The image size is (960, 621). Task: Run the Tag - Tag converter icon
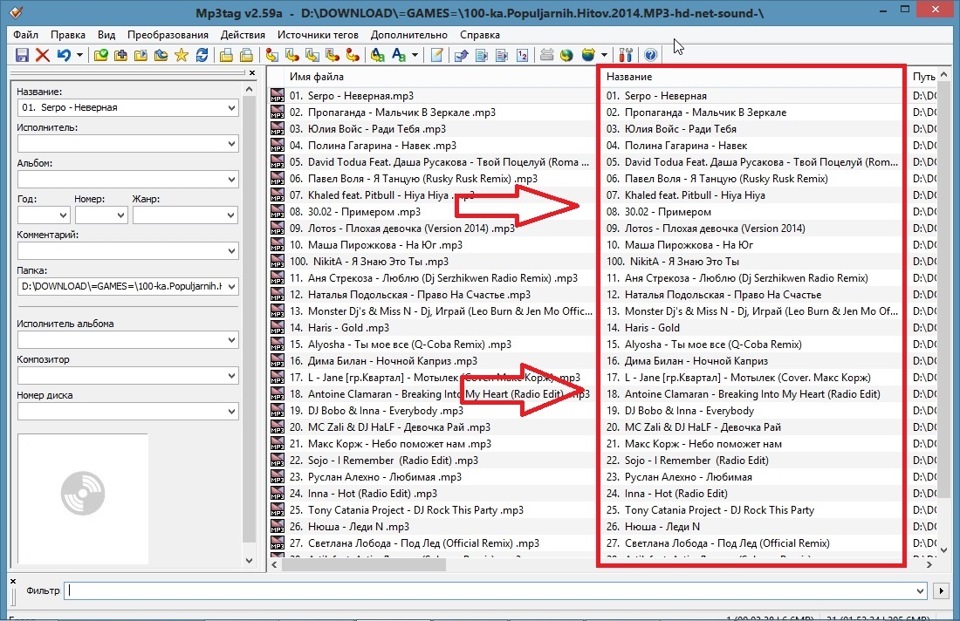pyautogui.click(x=353, y=55)
